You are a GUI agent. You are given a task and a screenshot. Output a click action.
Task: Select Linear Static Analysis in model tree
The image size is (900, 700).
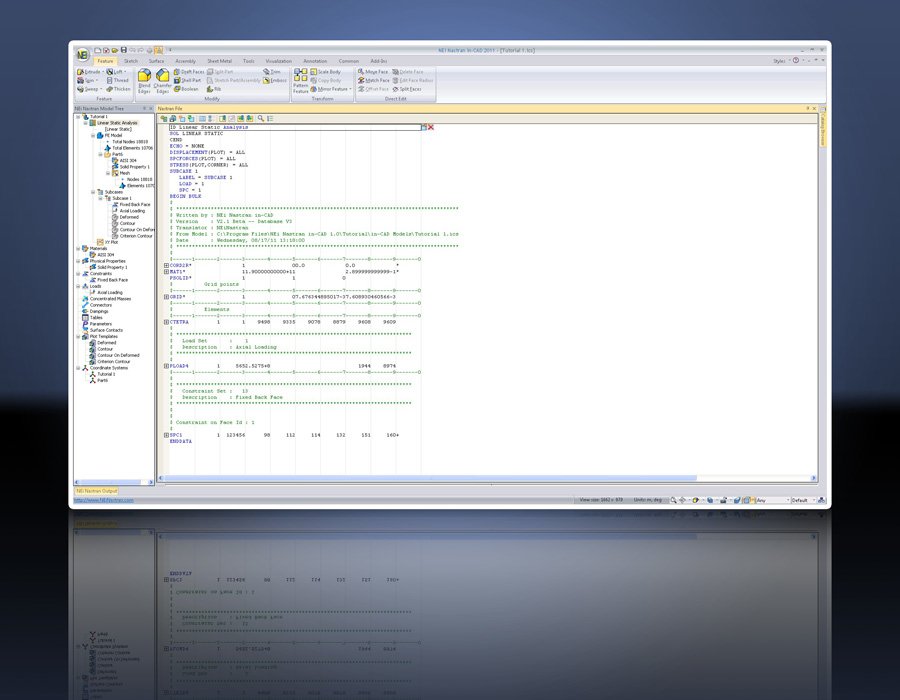coord(117,123)
